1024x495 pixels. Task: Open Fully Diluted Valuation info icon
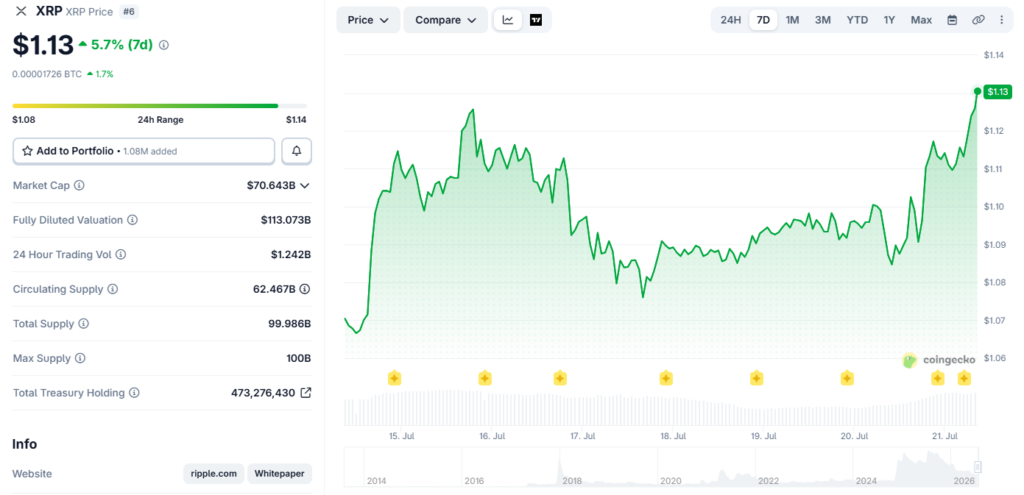[x=133, y=220]
